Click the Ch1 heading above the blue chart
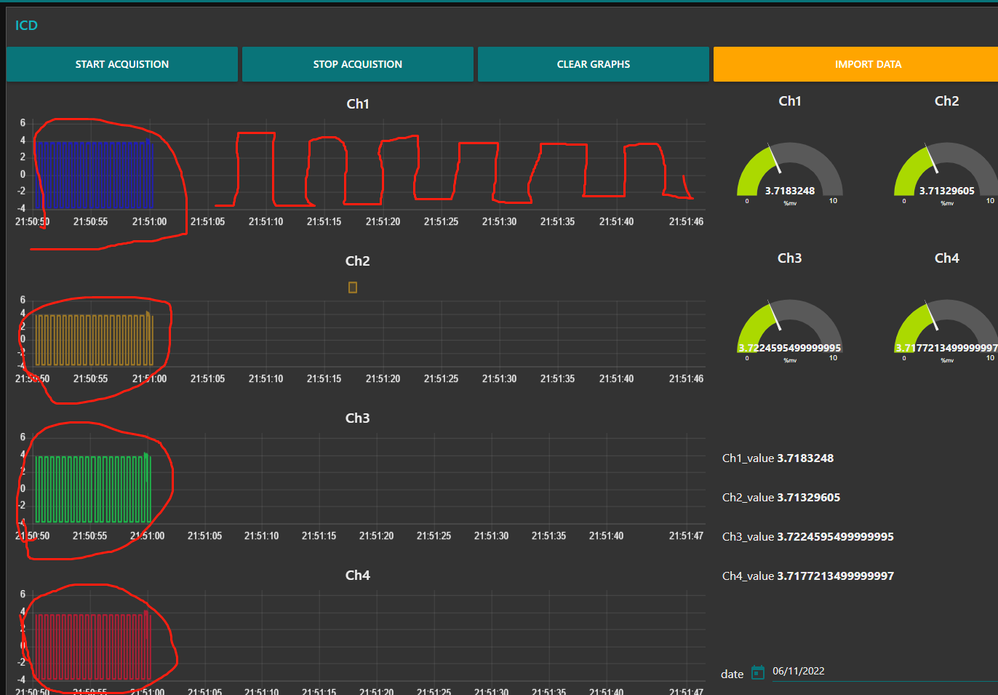Screen dimensions: 998x695 pos(358,104)
